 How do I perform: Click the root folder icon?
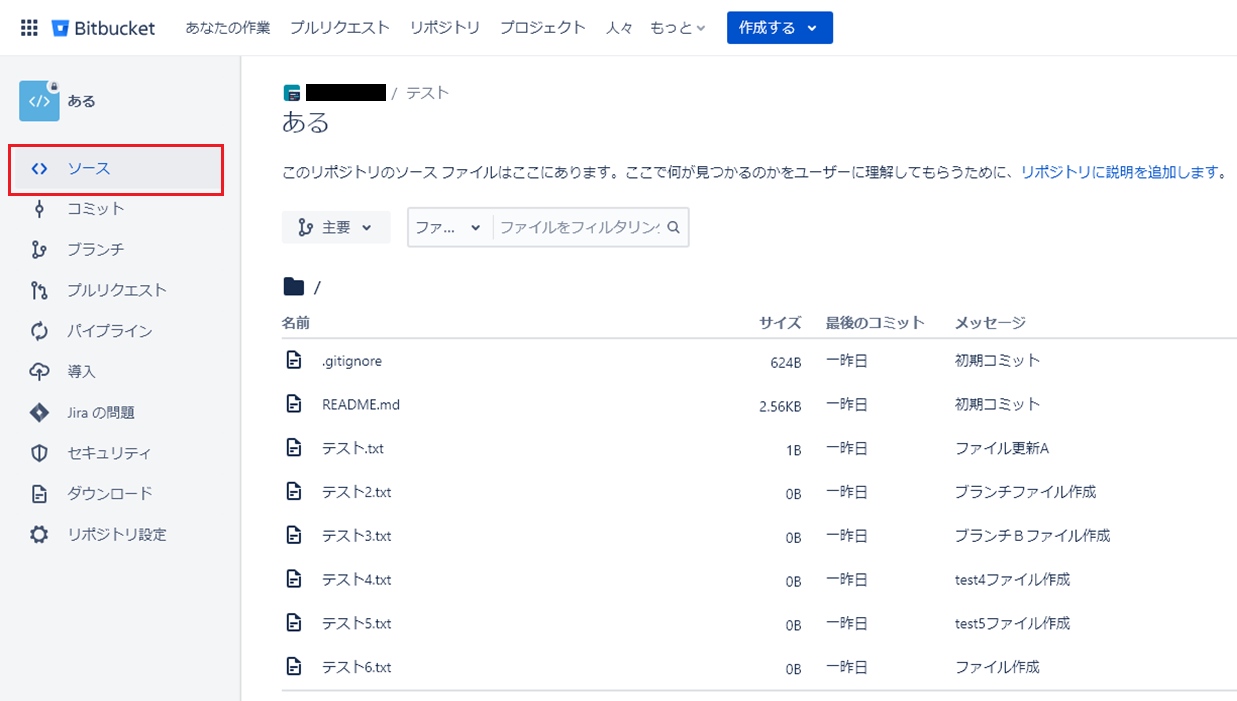293,287
